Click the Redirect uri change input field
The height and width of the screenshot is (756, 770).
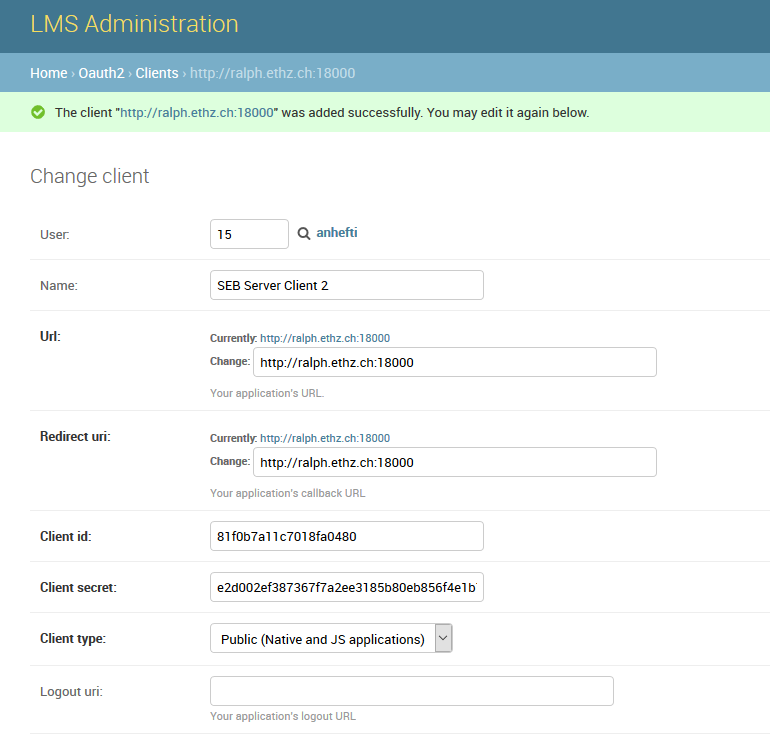[454, 462]
